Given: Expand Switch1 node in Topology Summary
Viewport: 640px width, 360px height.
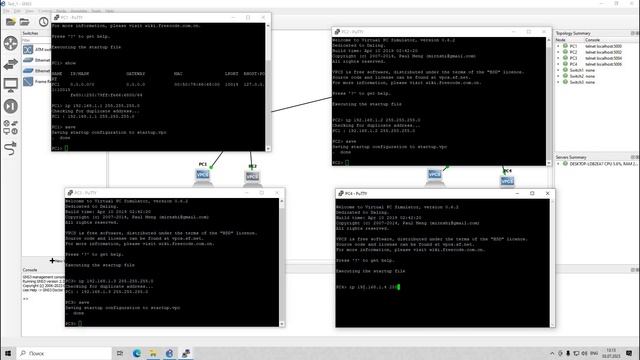Looking at the screenshot, I should tap(558, 70).
